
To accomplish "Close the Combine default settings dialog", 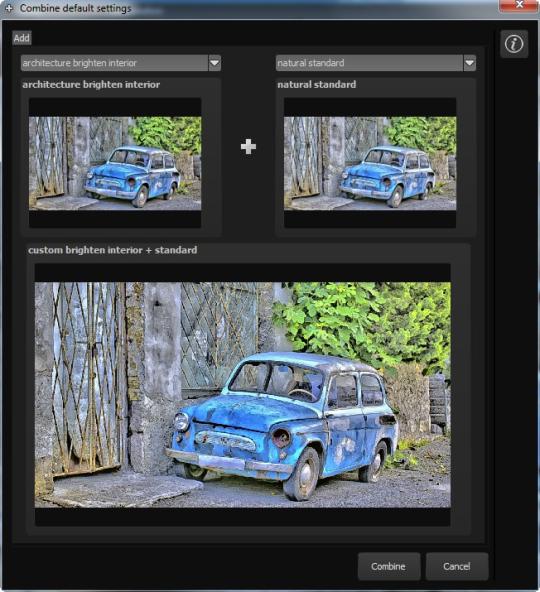I will [x=519, y=5].
